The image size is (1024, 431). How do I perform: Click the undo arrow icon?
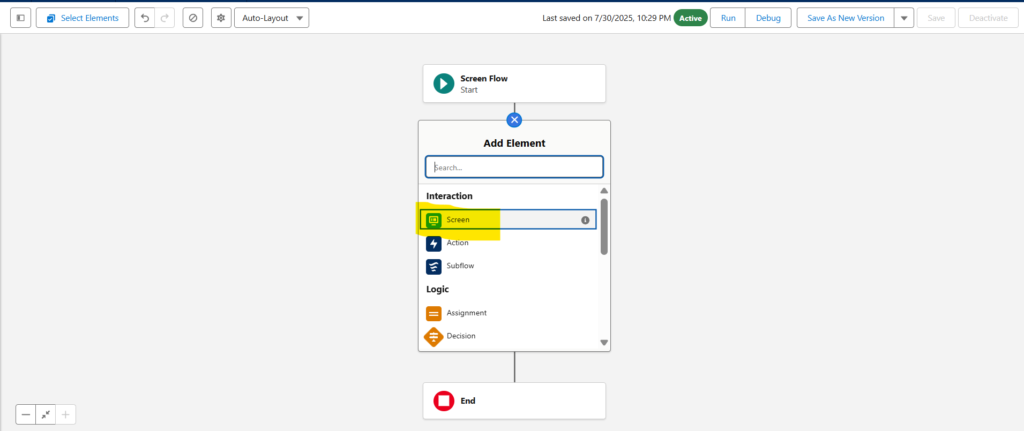click(x=145, y=18)
